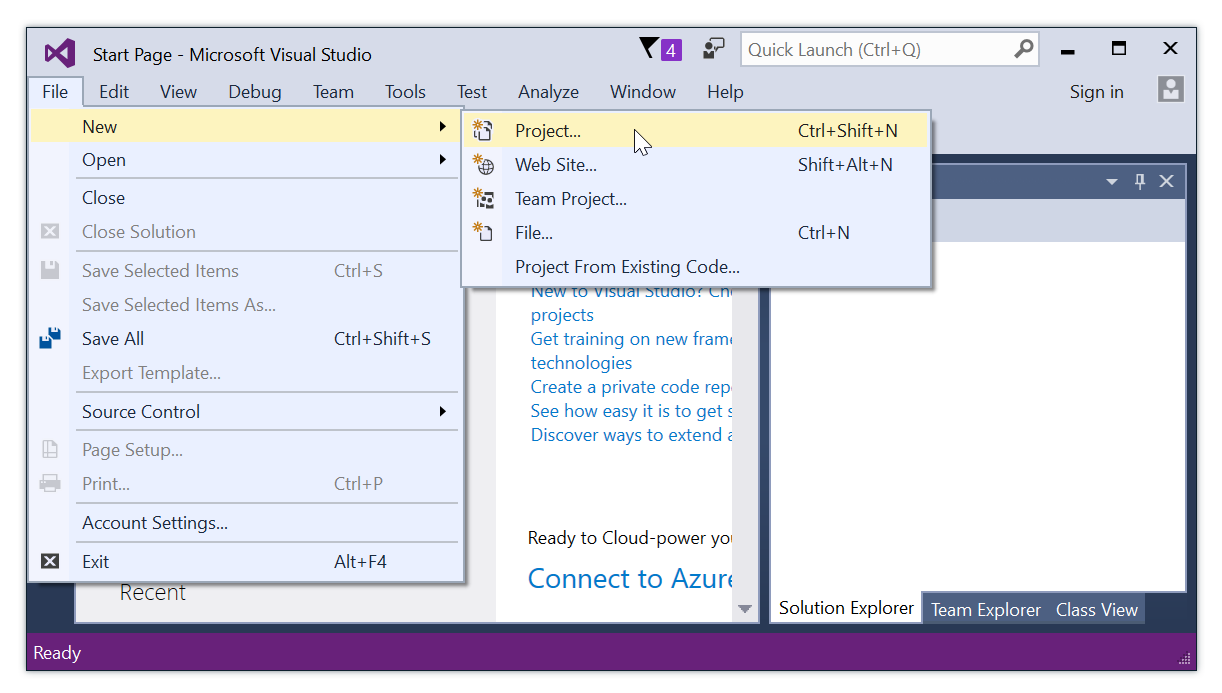
Task: Select File... in the New submenu
Action: [697, 233]
